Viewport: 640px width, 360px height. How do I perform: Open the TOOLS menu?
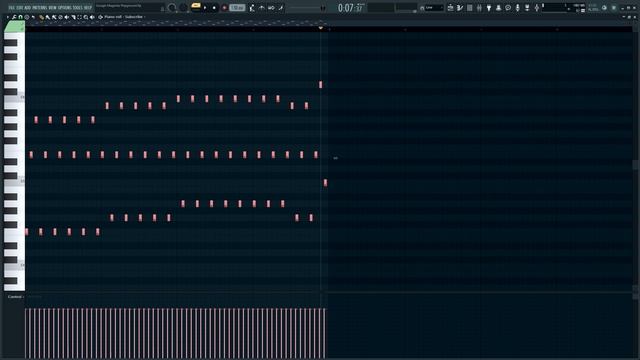78,8
